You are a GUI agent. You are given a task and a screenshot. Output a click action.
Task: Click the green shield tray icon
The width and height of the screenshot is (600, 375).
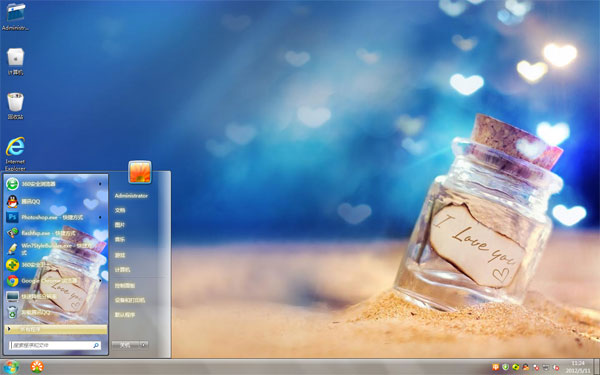(505, 367)
